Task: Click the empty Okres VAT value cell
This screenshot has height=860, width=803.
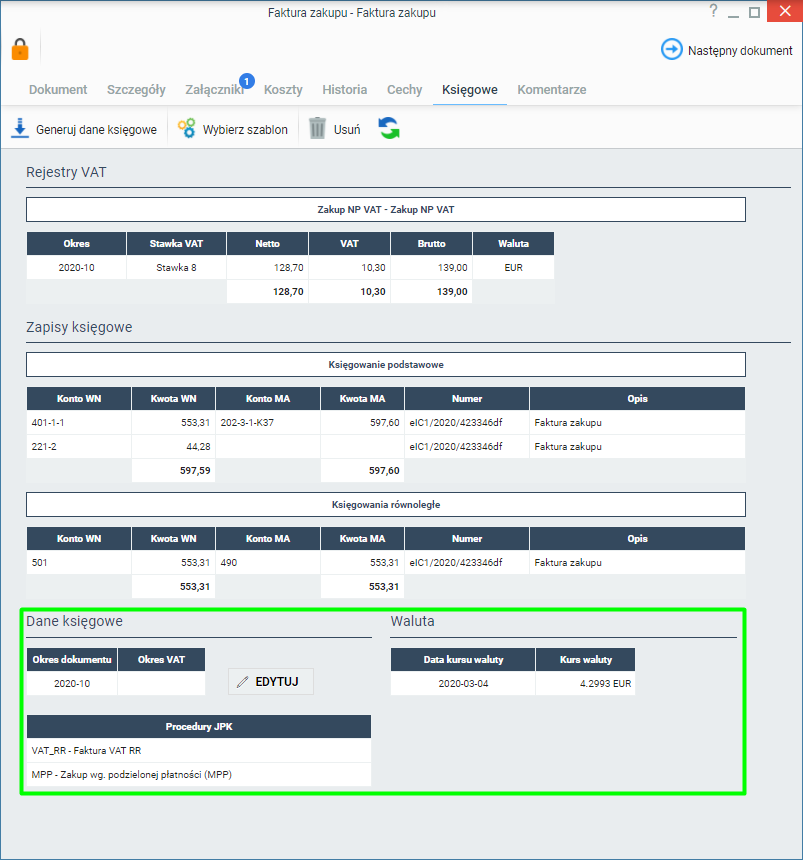Action: click(161, 683)
